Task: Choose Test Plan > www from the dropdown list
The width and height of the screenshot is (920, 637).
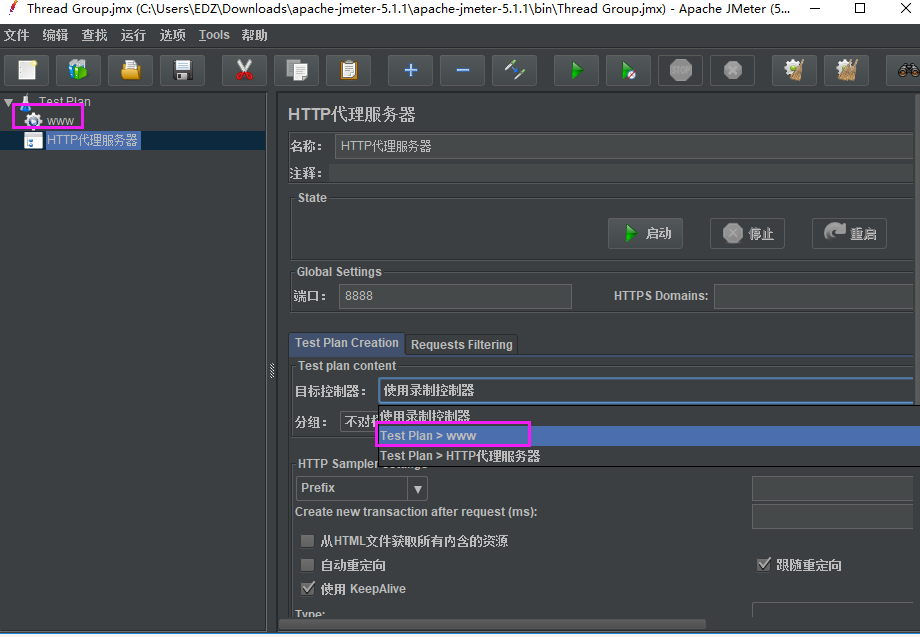Action: (x=649, y=436)
